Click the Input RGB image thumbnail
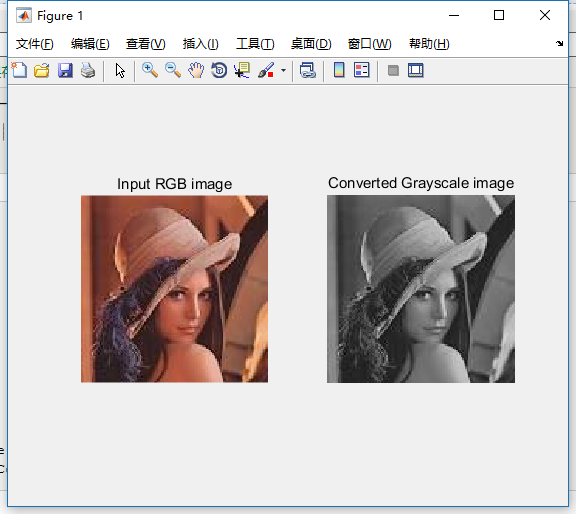 [x=174, y=289]
